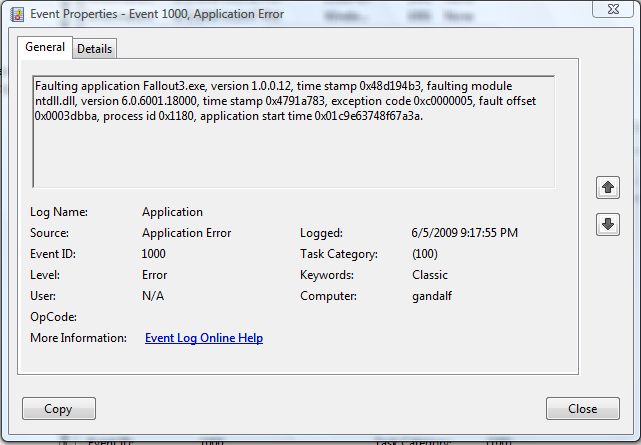The height and width of the screenshot is (445, 641).
Task: Click the Level value 'Error'
Action: click(x=154, y=275)
